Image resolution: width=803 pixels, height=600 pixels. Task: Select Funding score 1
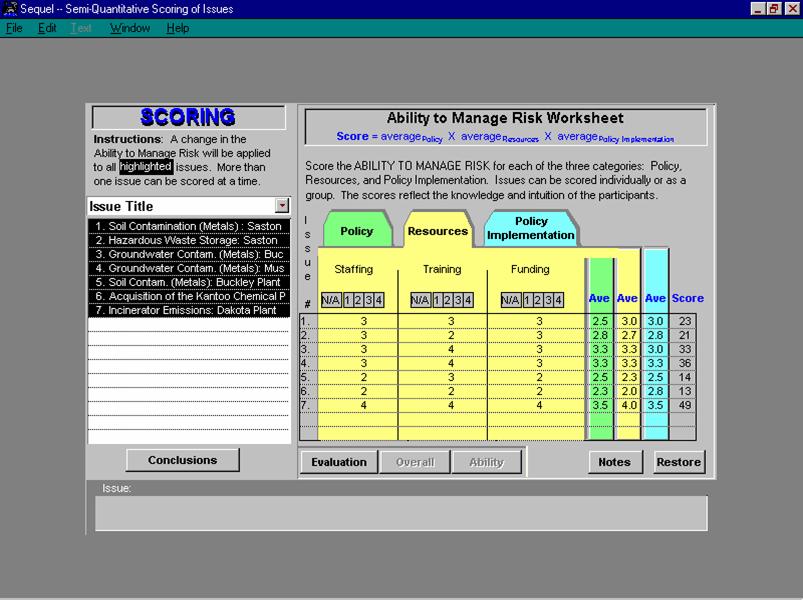click(x=527, y=300)
